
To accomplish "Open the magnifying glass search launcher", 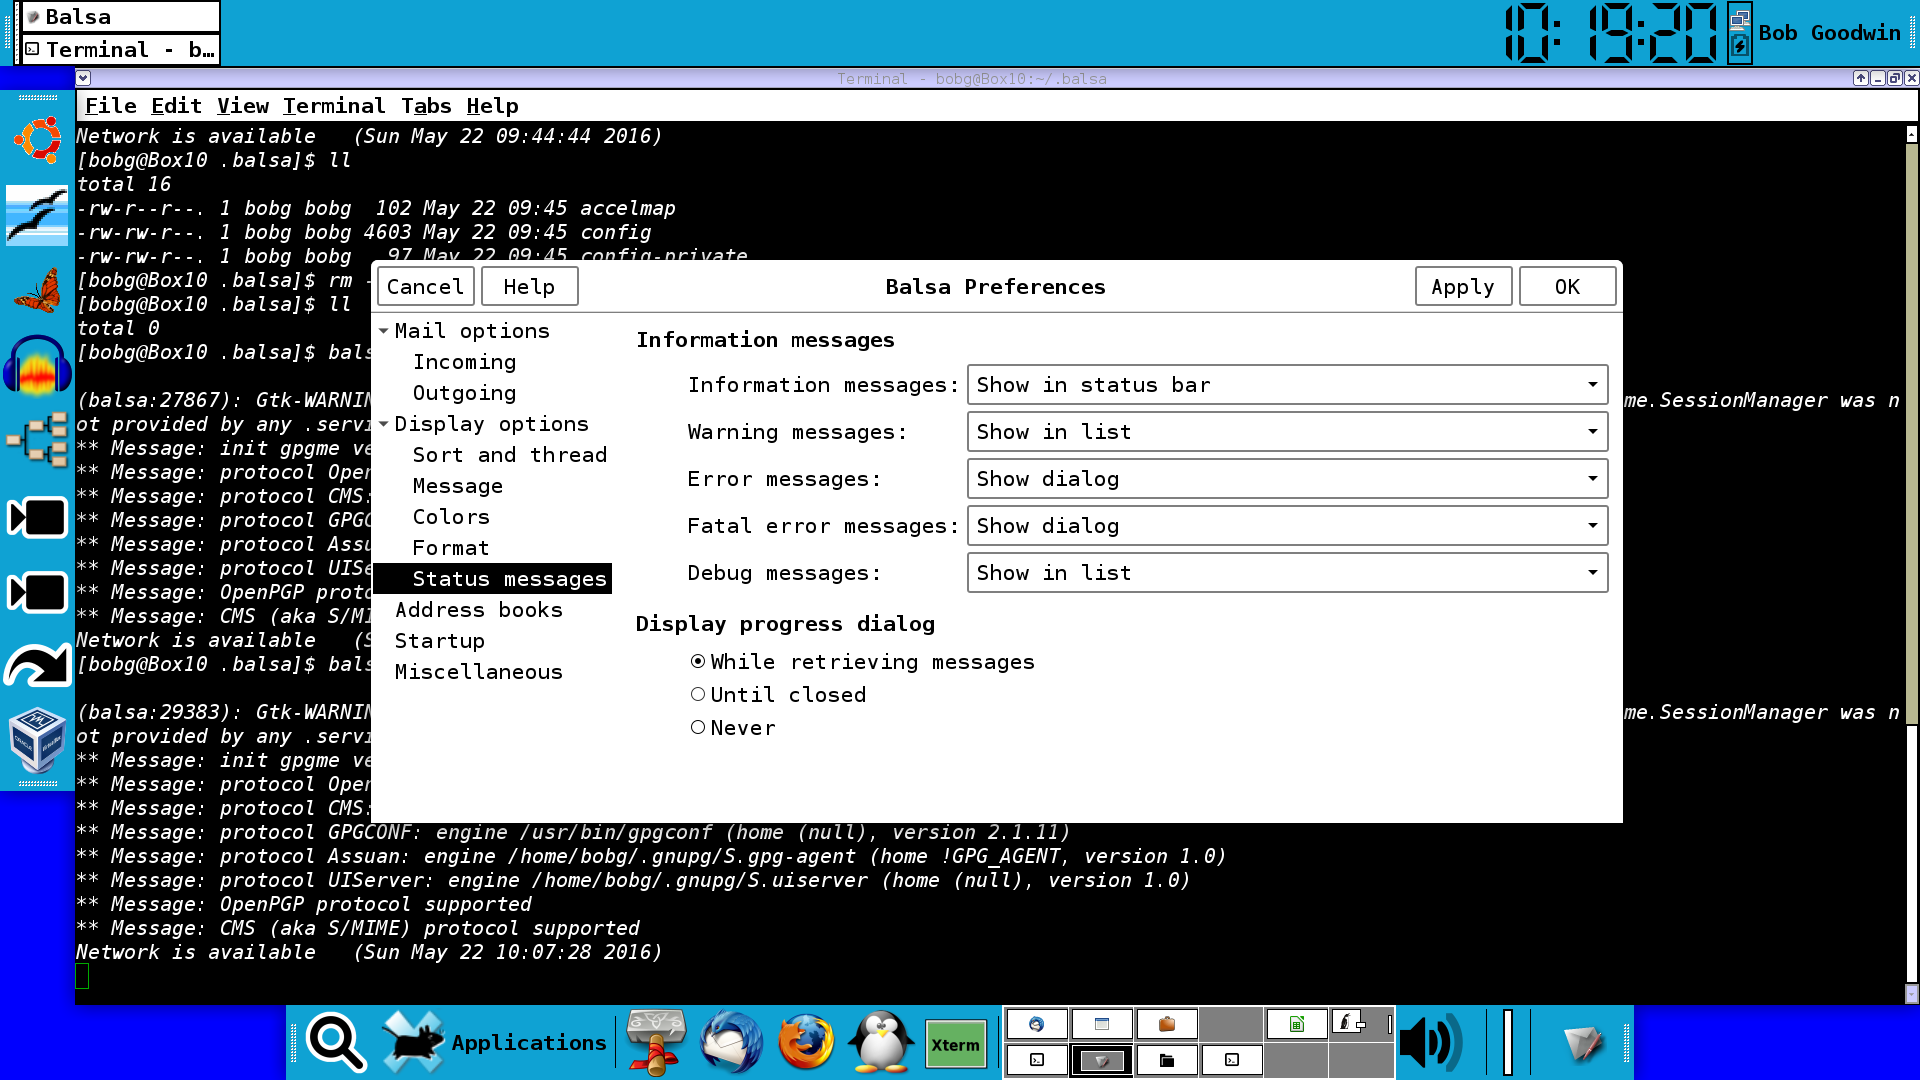I will point(336,1042).
